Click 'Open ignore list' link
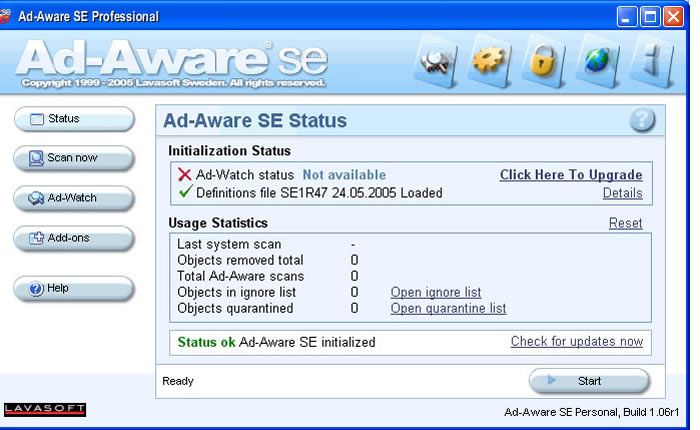 coord(435,292)
